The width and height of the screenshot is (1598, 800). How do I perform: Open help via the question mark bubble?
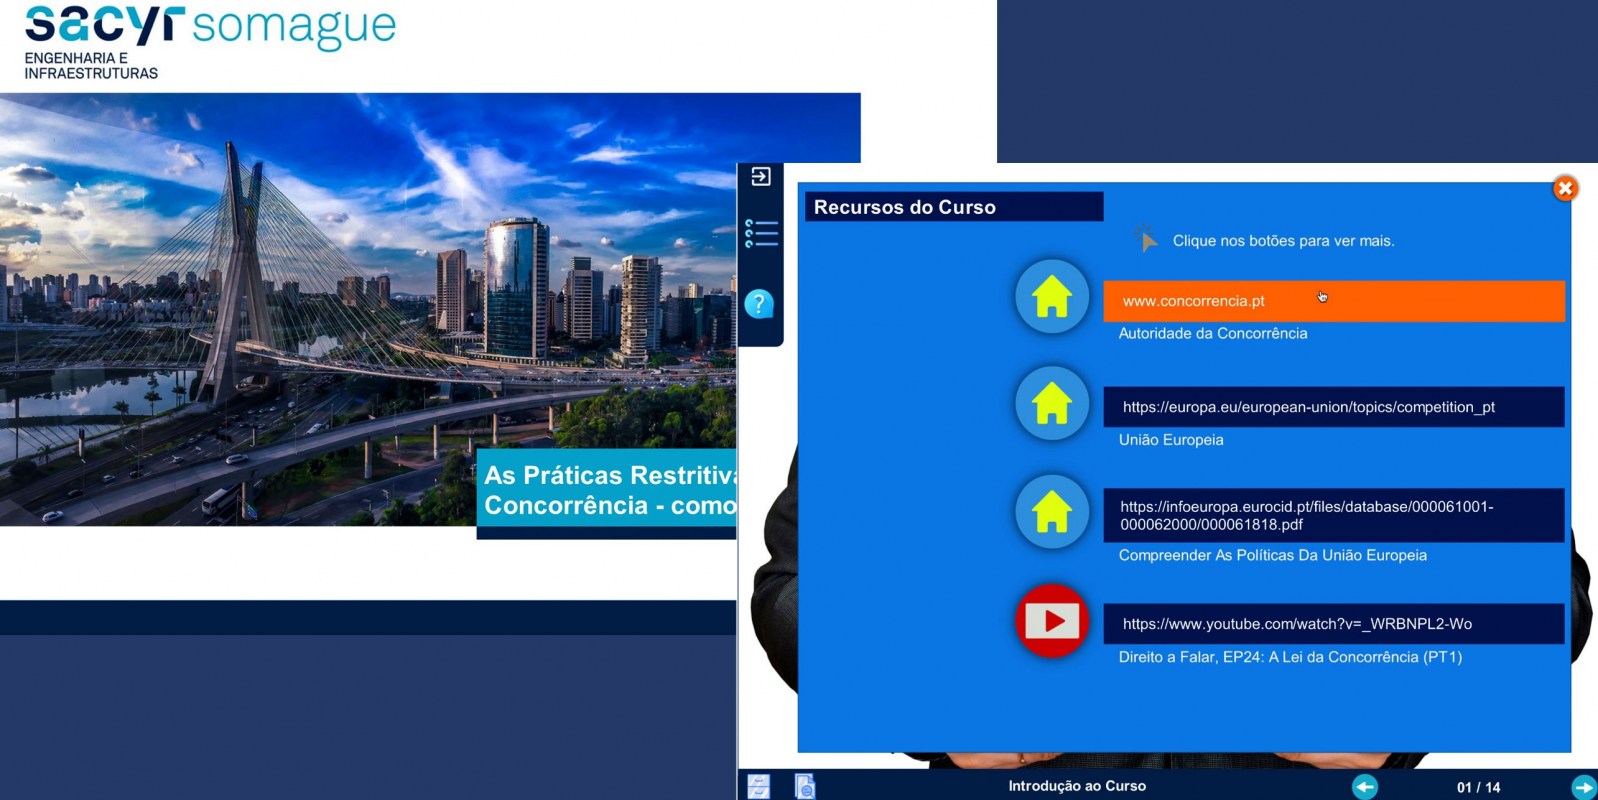pyautogui.click(x=759, y=303)
